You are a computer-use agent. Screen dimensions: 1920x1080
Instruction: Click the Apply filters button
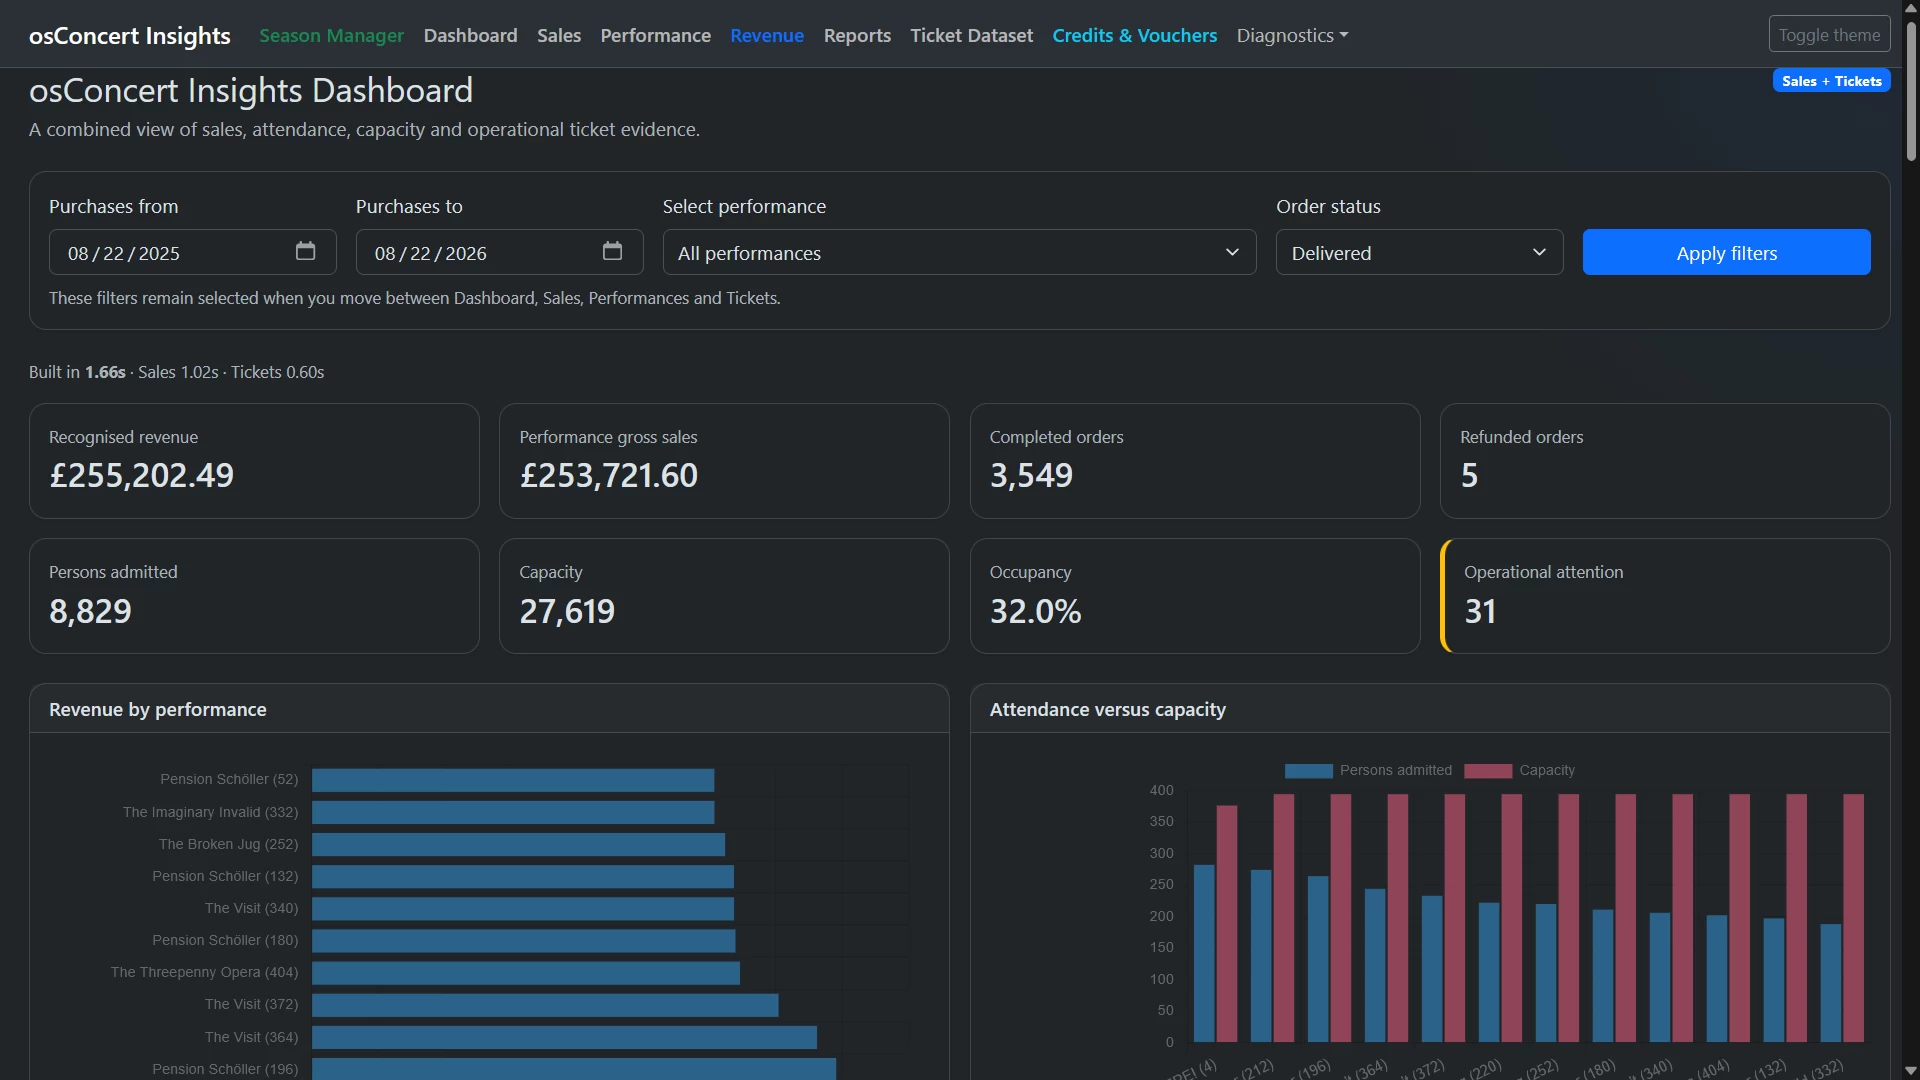pyautogui.click(x=1726, y=253)
